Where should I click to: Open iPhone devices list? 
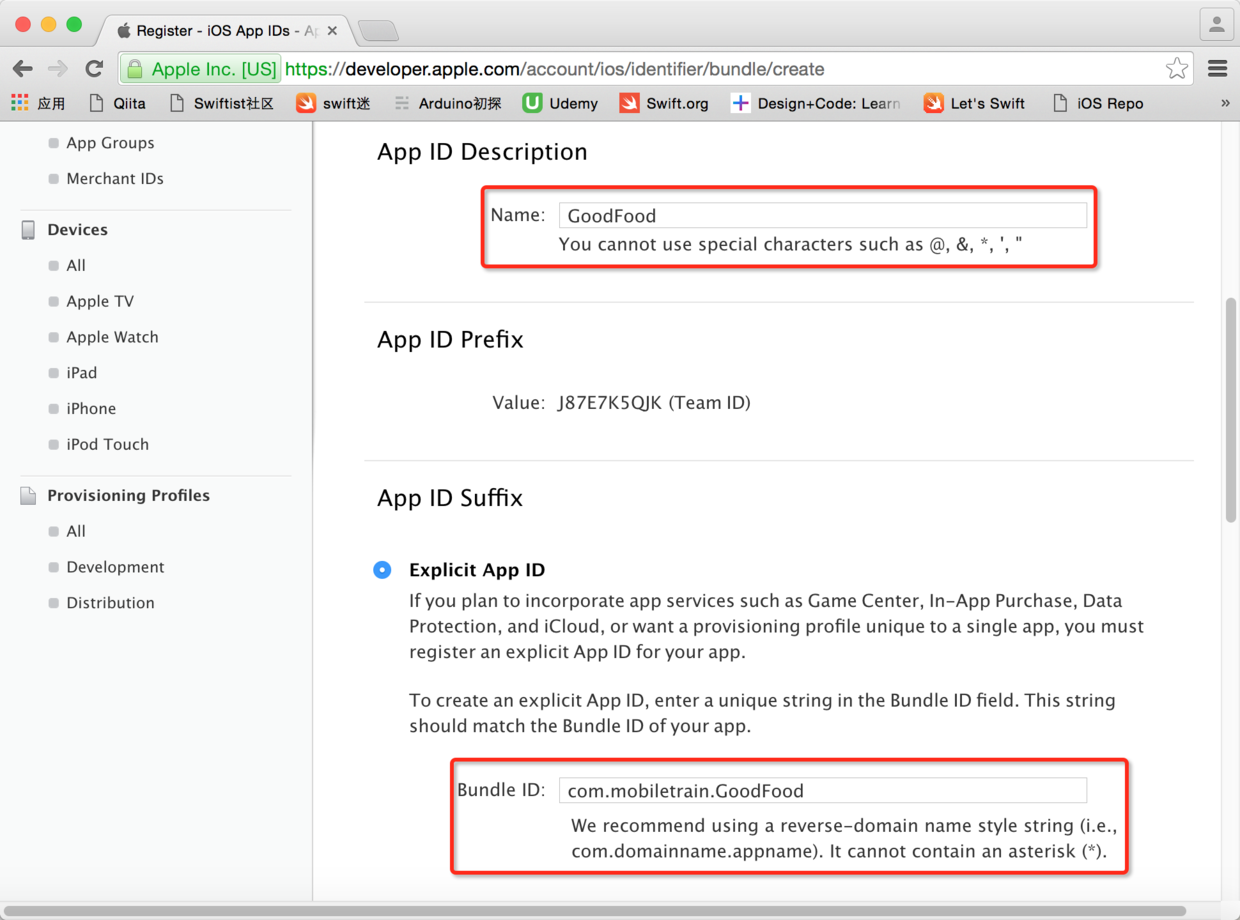click(91, 409)
